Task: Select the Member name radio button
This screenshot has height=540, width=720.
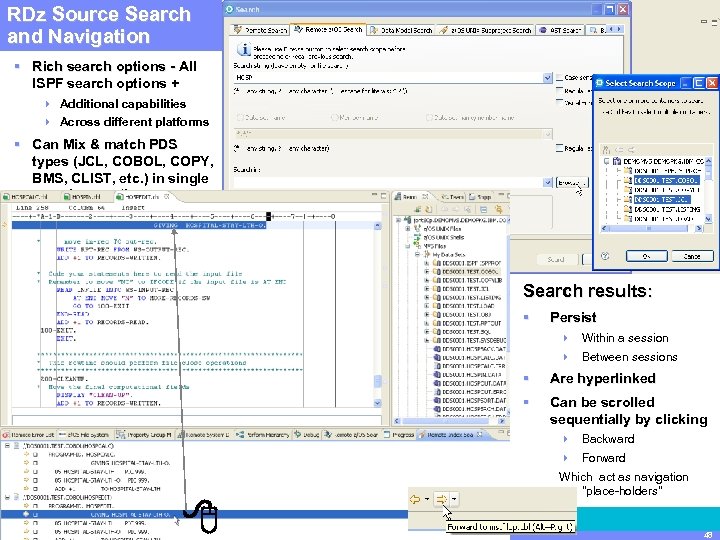Action: pos(334,118)
